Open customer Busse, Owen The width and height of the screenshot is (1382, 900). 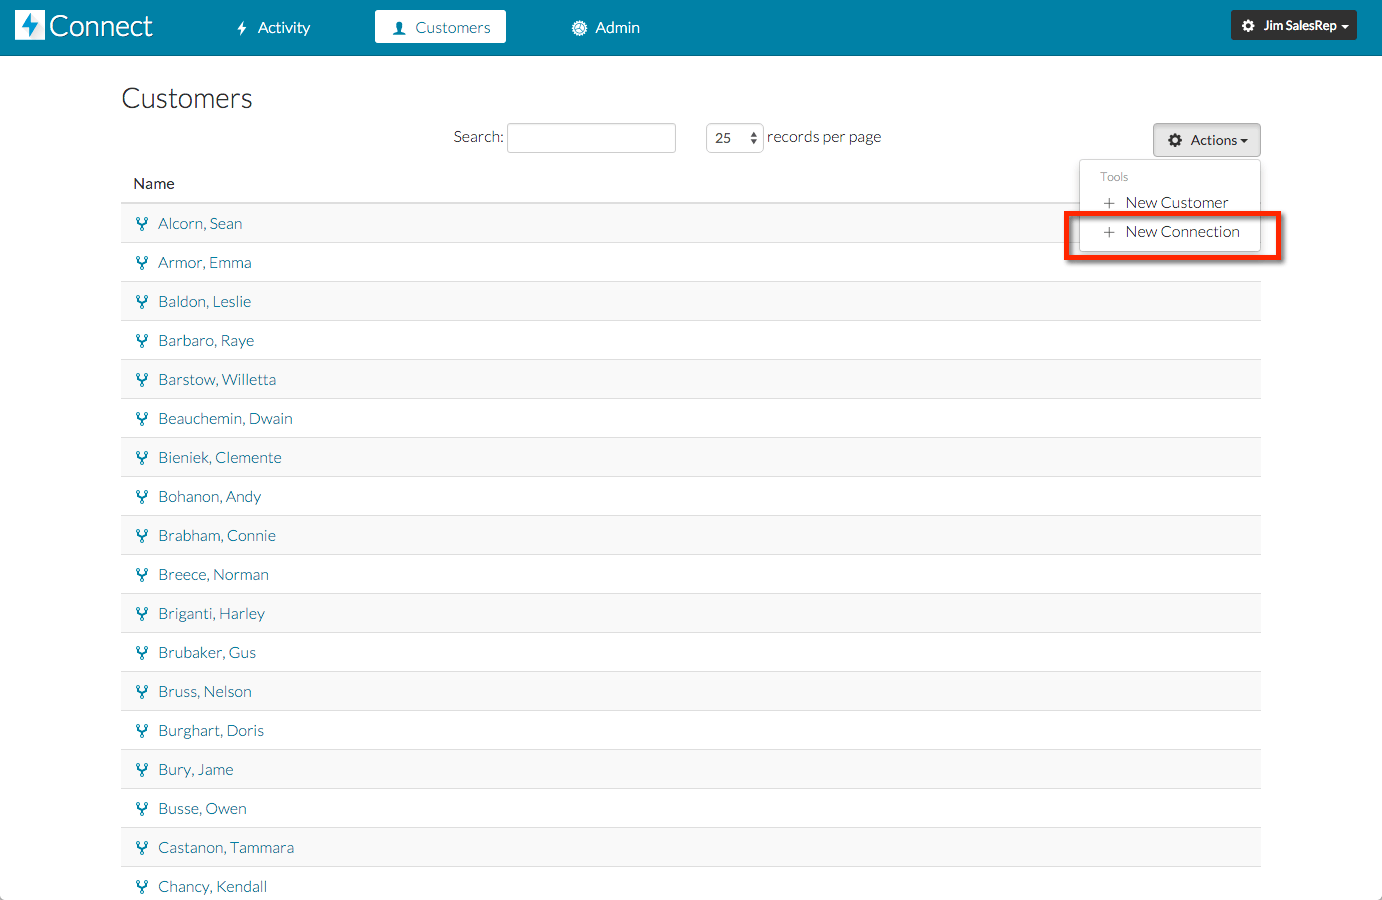pyautogui.click(x=203, y=809)
